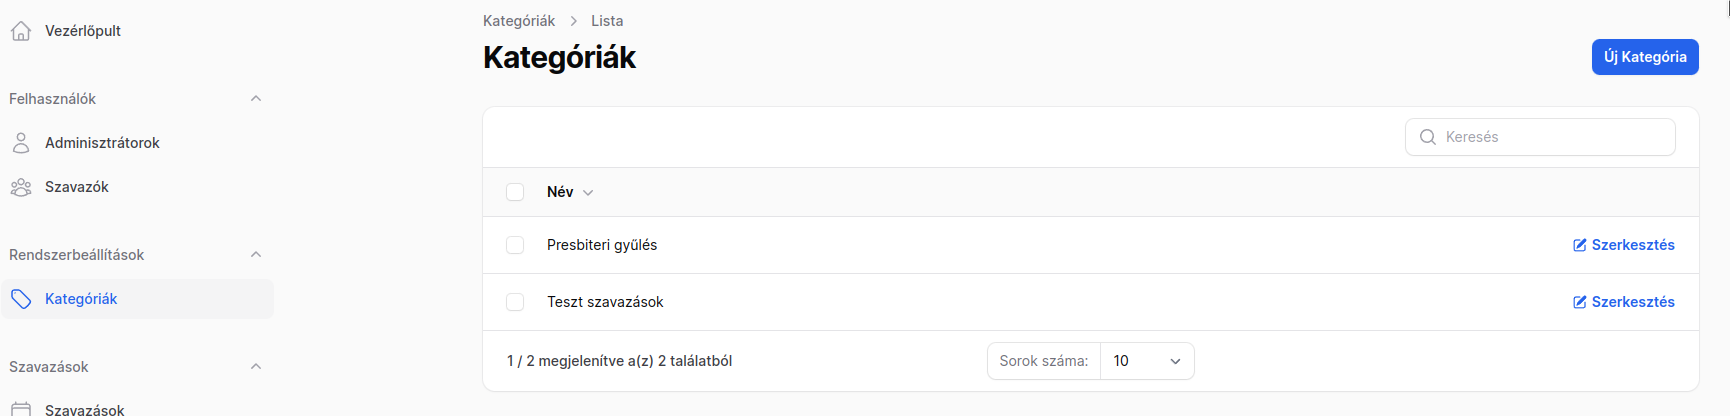Click edit pencil icon for Presbiteri gyűlés

click(x=1580, y=245)
